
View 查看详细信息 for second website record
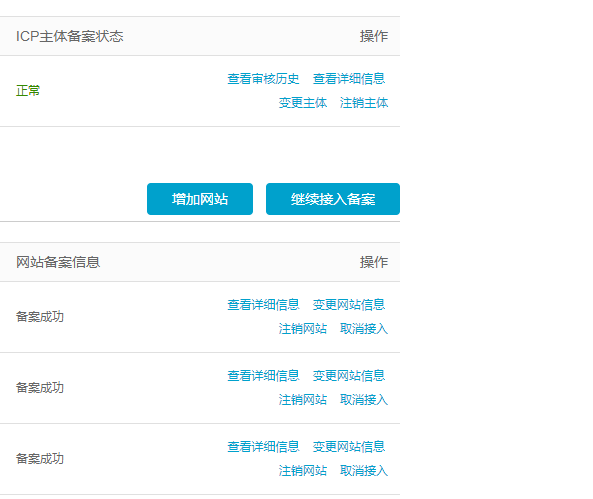click(x=263, y=376)
